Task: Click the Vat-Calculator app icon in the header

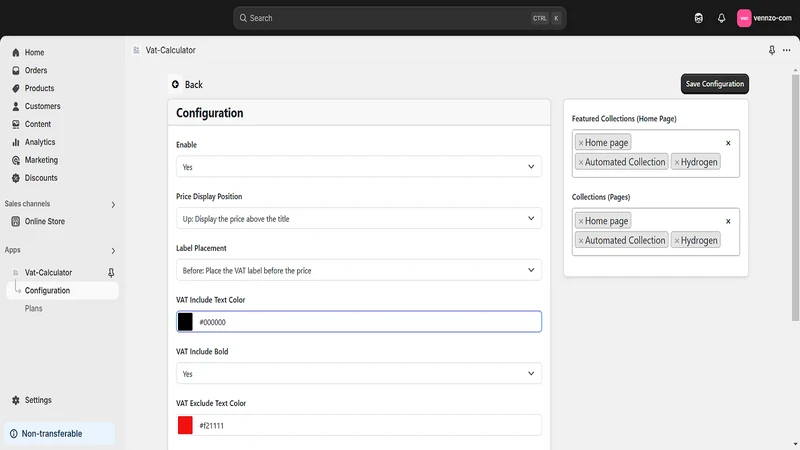Action: pos(136,50)
